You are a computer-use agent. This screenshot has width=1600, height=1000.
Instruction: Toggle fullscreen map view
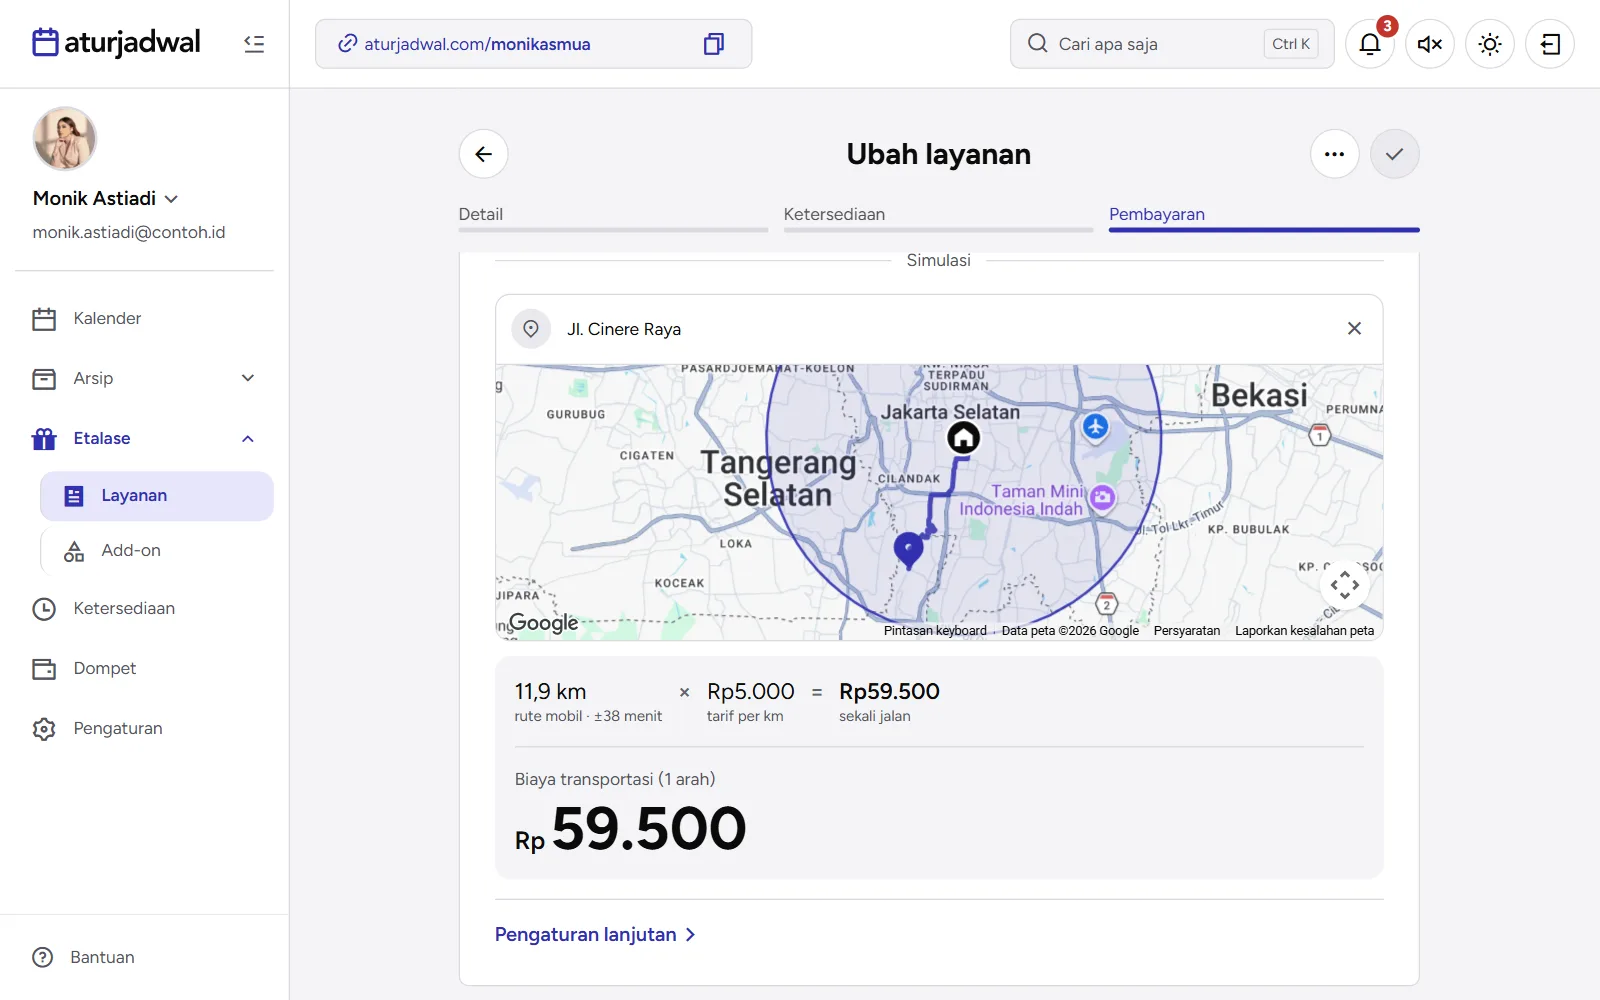click(x=1345, y=584)
